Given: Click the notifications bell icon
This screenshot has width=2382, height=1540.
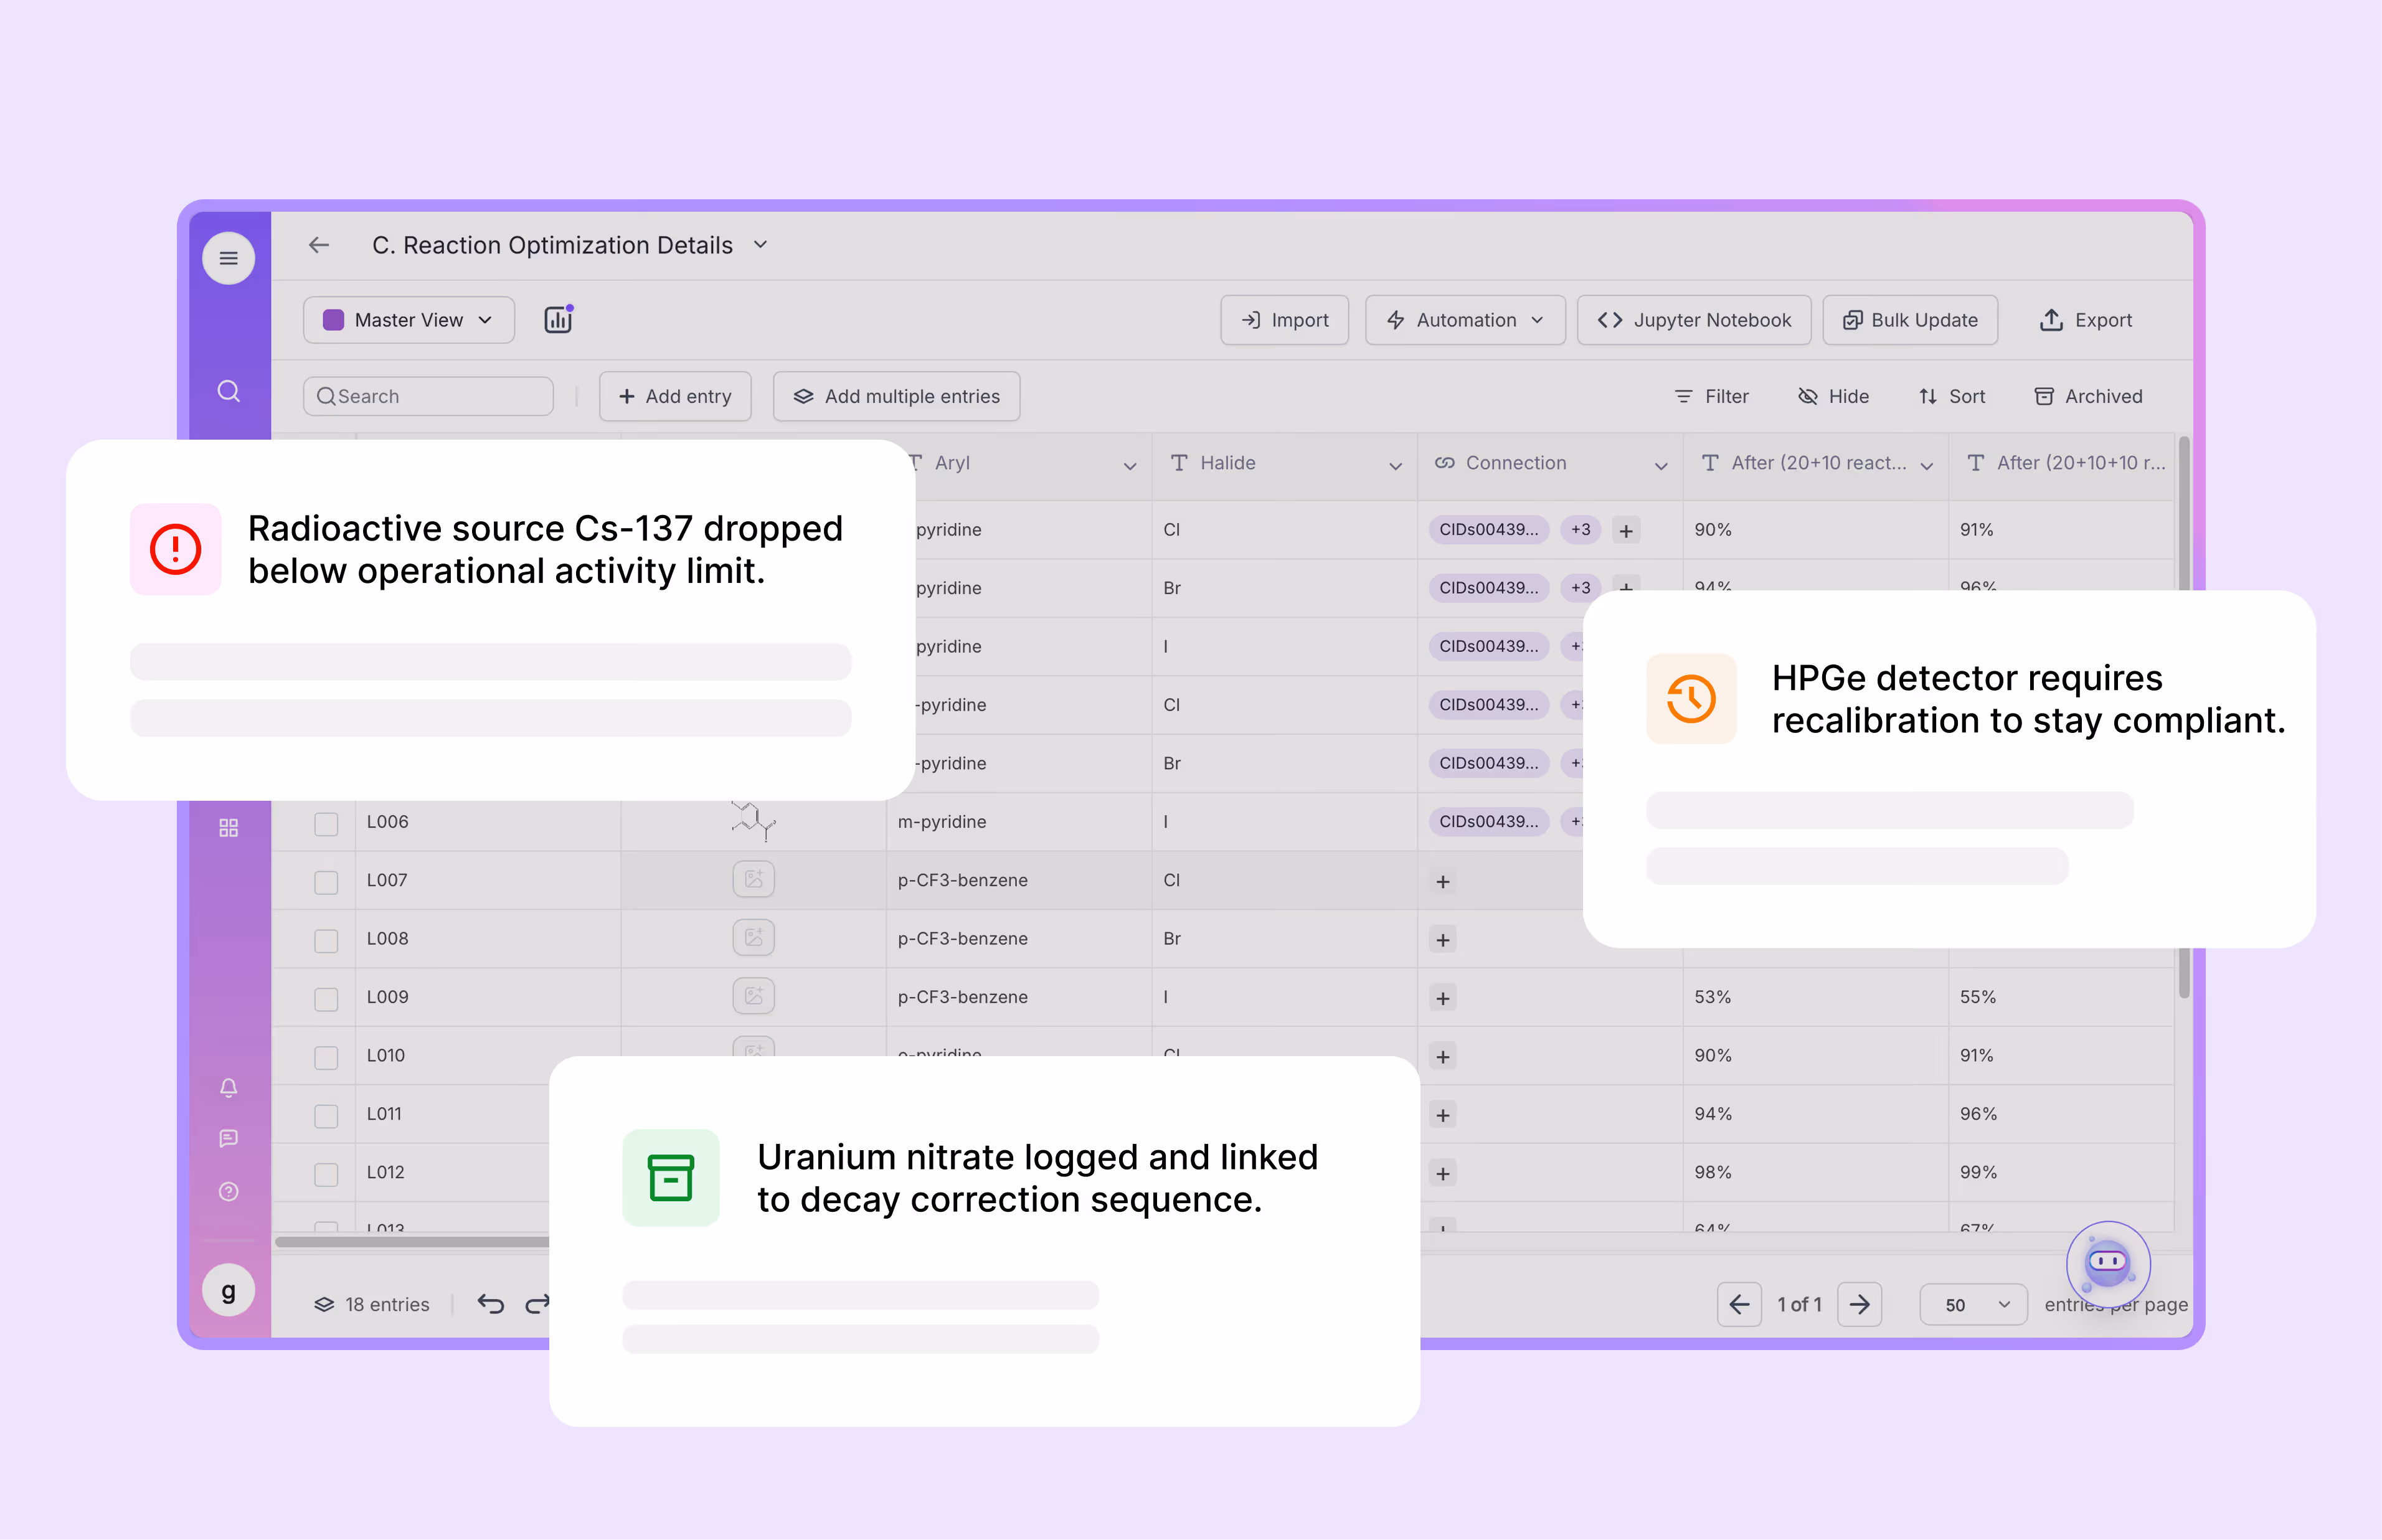Looking at the screenshot, I should [x=228, y=1088].
